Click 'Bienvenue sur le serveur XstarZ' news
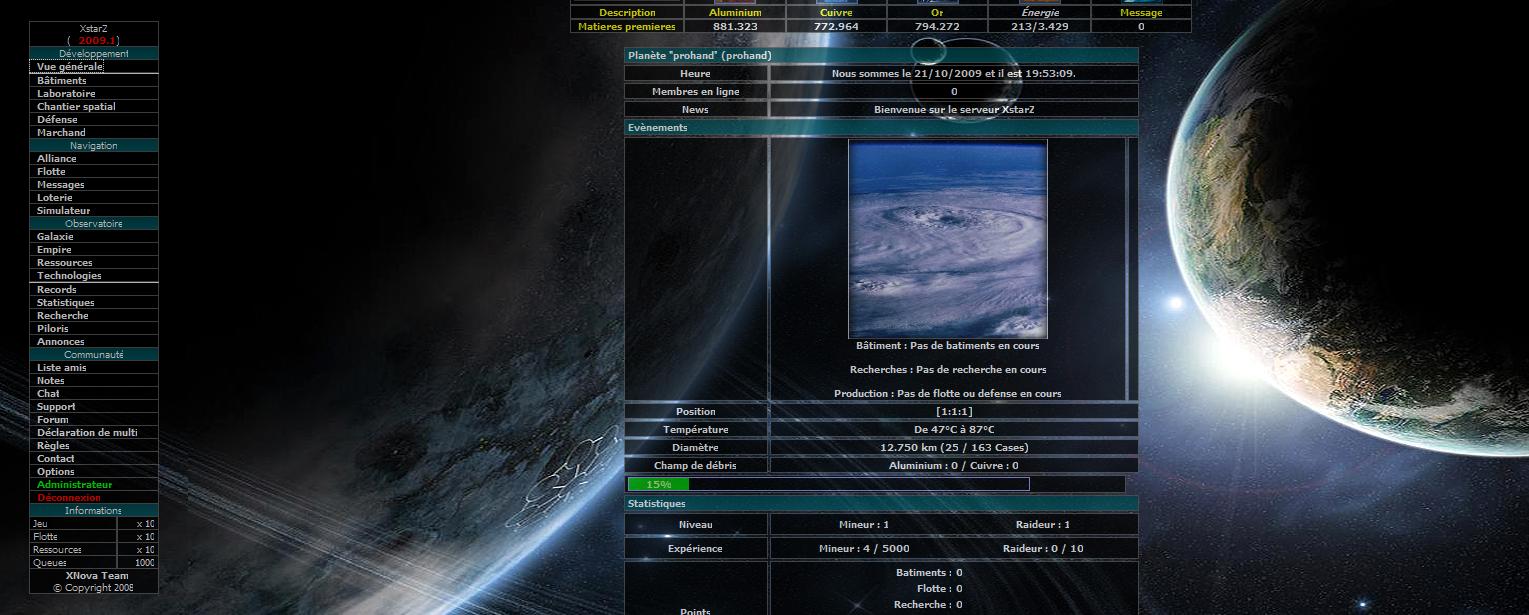Image resolution: width=1529 pixels, height=615 pixels. tap(954, 110)
